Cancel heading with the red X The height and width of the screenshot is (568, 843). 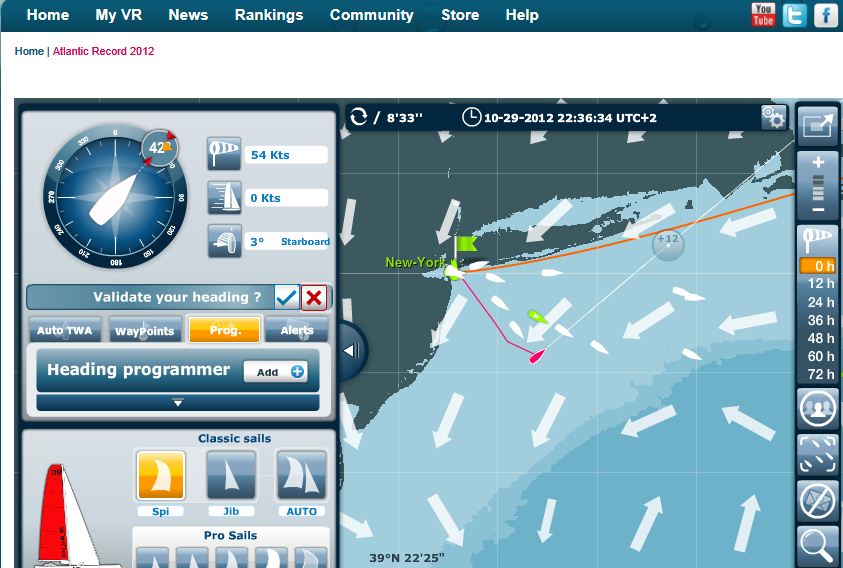point(314,297)
